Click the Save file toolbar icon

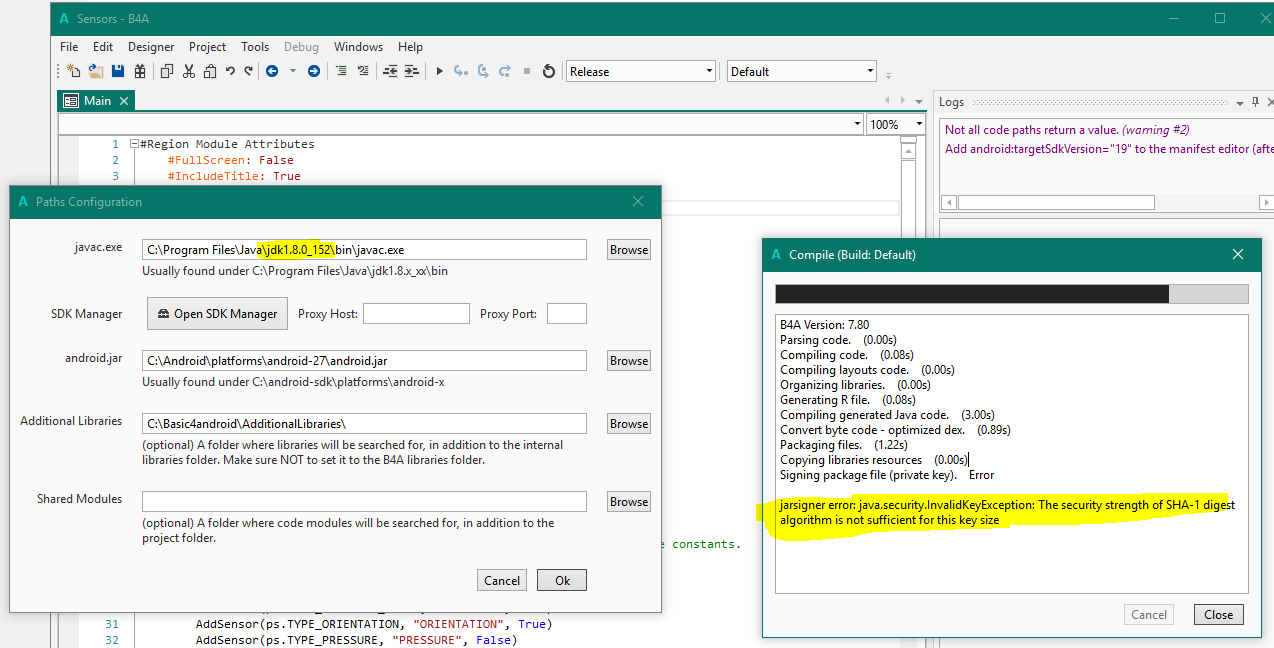click(x=118, y=71)
